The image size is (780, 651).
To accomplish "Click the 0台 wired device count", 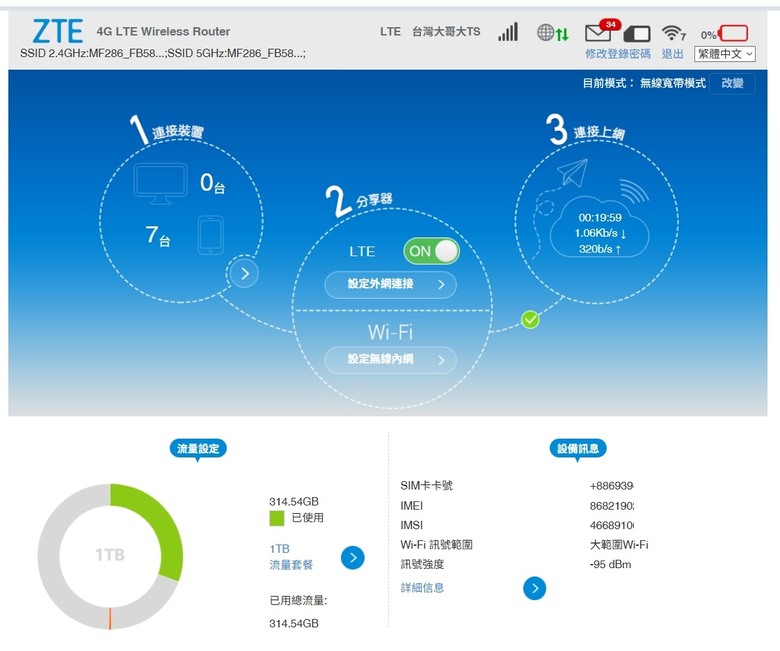I will click(213, 183).
